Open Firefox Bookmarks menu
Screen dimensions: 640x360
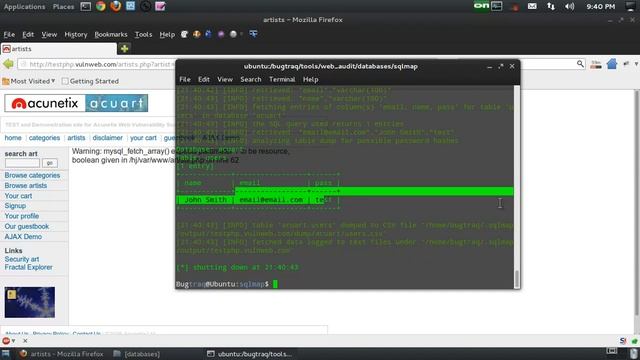click(x=111, y=35)
